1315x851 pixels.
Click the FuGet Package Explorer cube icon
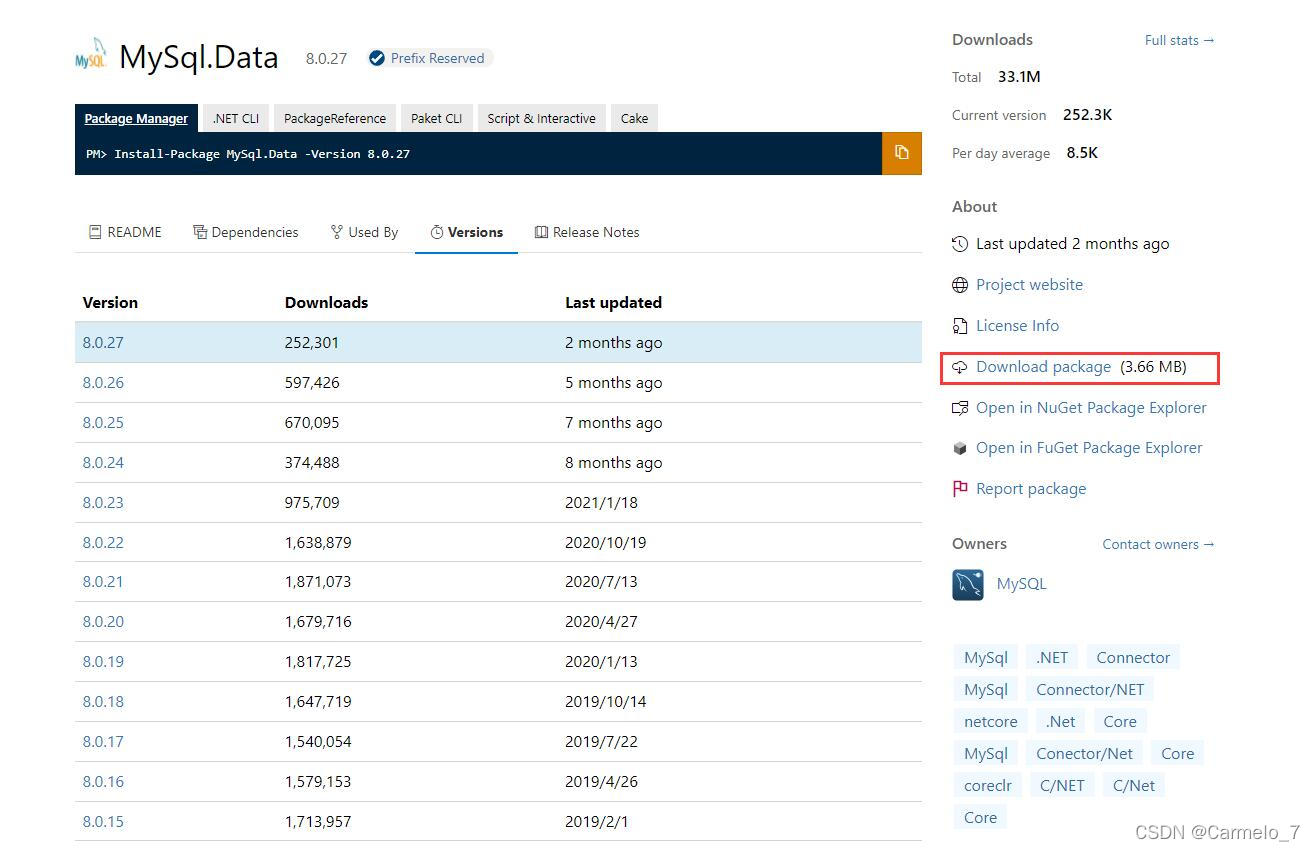[x=960, y=448]
